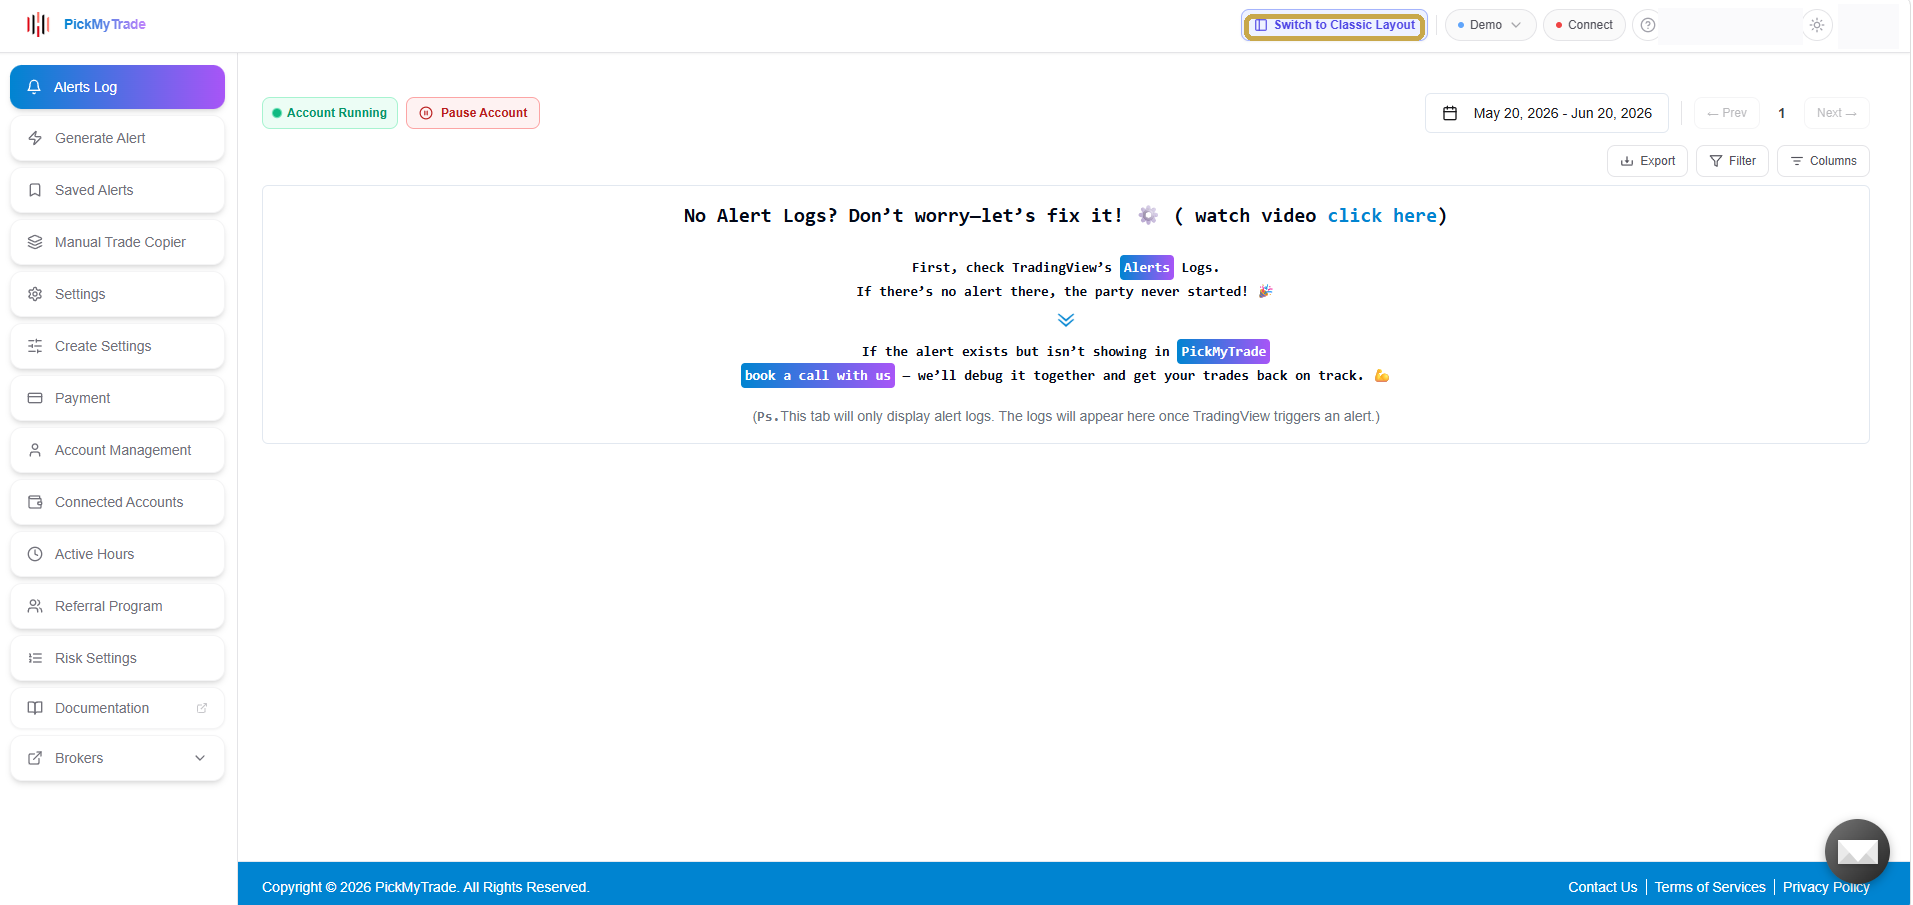Image resolution: width=1913 pixels, height=905 pixels.
Task: Click the Create Settings sliders icon
Action: [x=35, y=346]
